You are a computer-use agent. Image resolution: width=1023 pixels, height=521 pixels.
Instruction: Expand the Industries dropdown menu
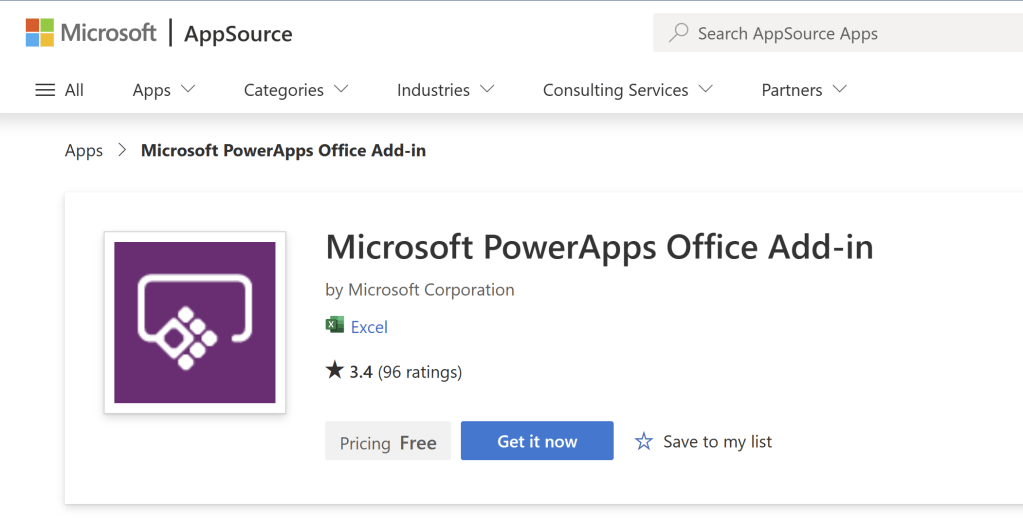[445, 90]
